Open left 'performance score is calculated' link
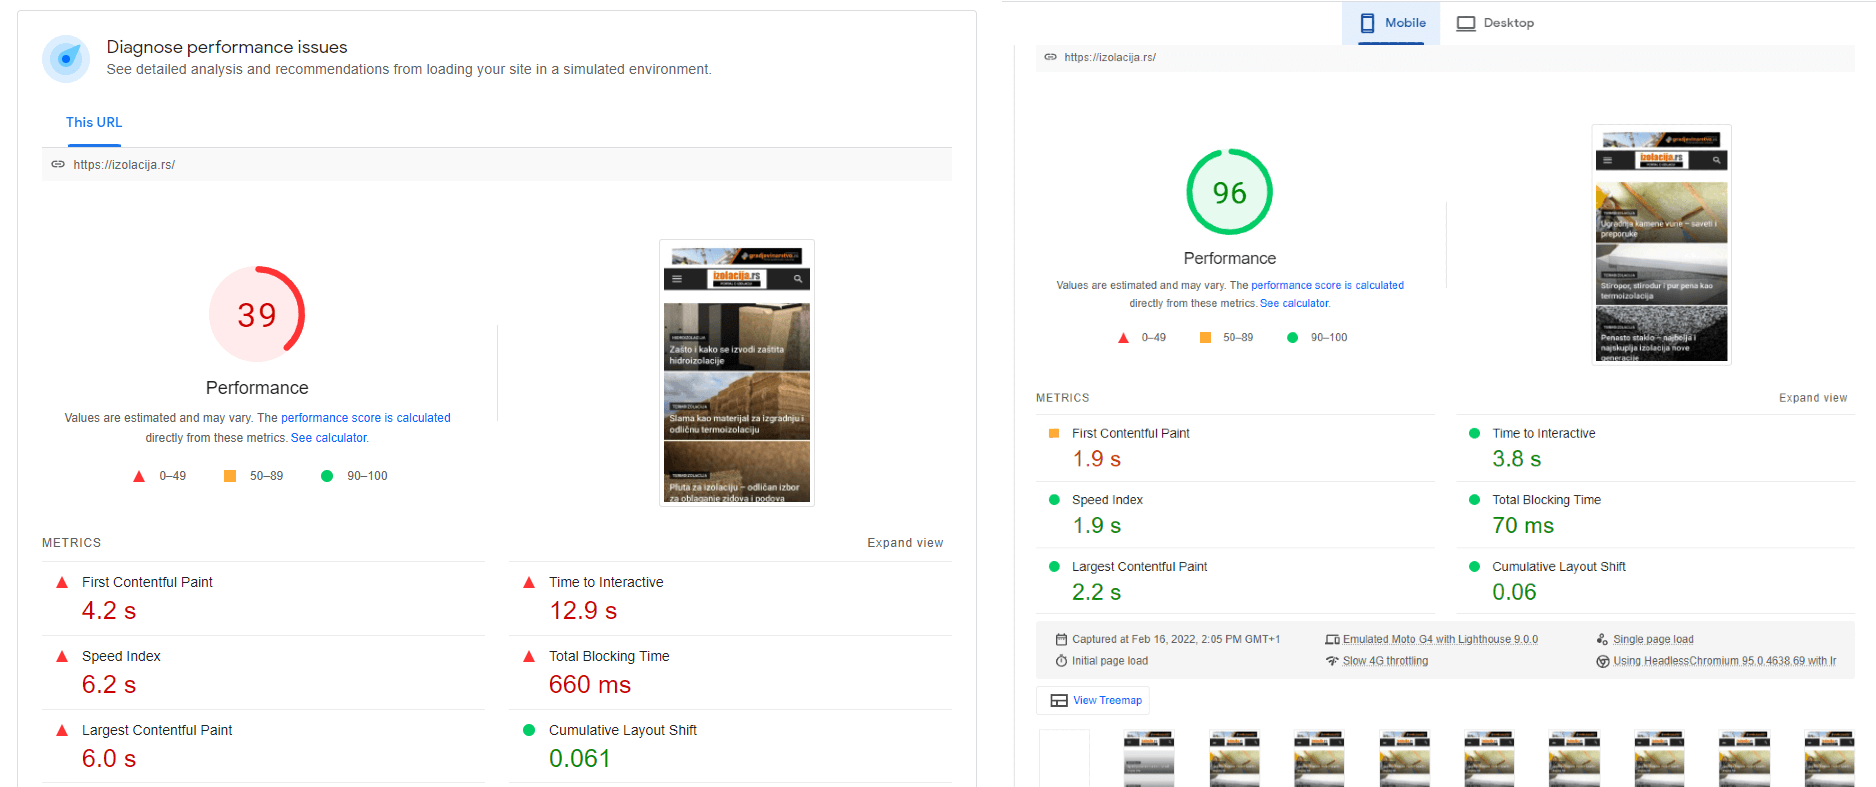 pos(366,418)
